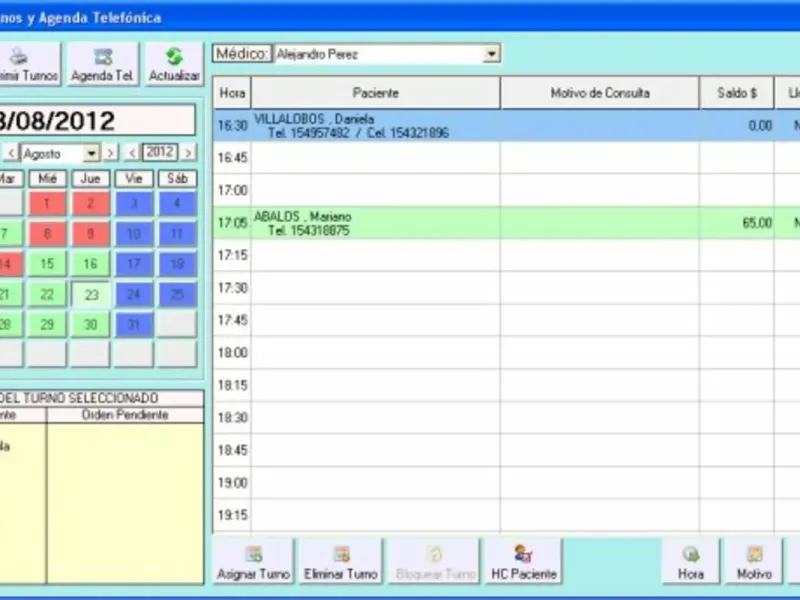Select the 17:00 time slot
This screenshot has width=800, height=600.
pos(507,190)
